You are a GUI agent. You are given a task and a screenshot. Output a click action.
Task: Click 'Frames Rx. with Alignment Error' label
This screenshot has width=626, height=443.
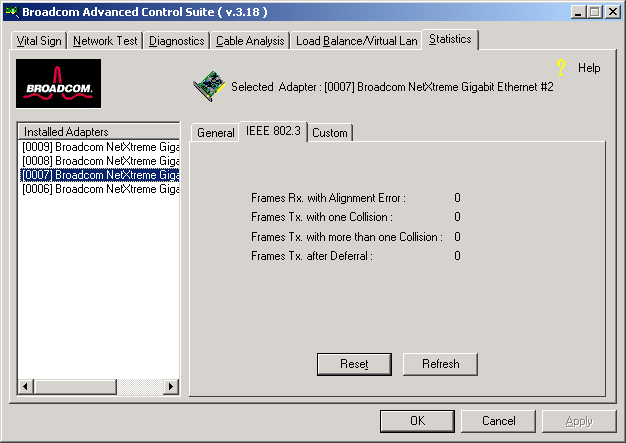(328, 198)
